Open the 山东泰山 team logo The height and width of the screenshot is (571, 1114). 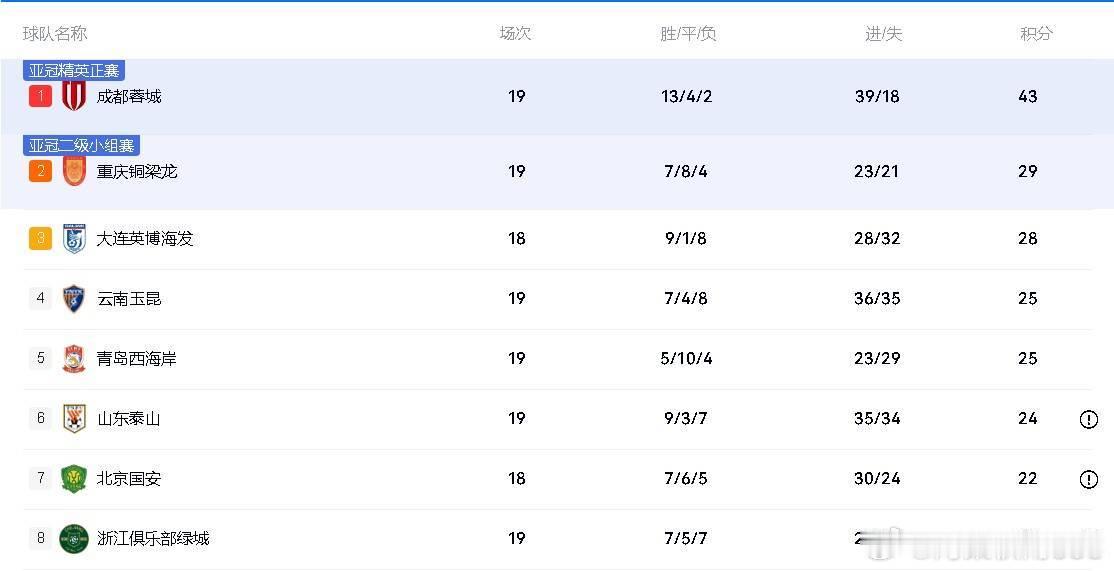click(74, 418)
